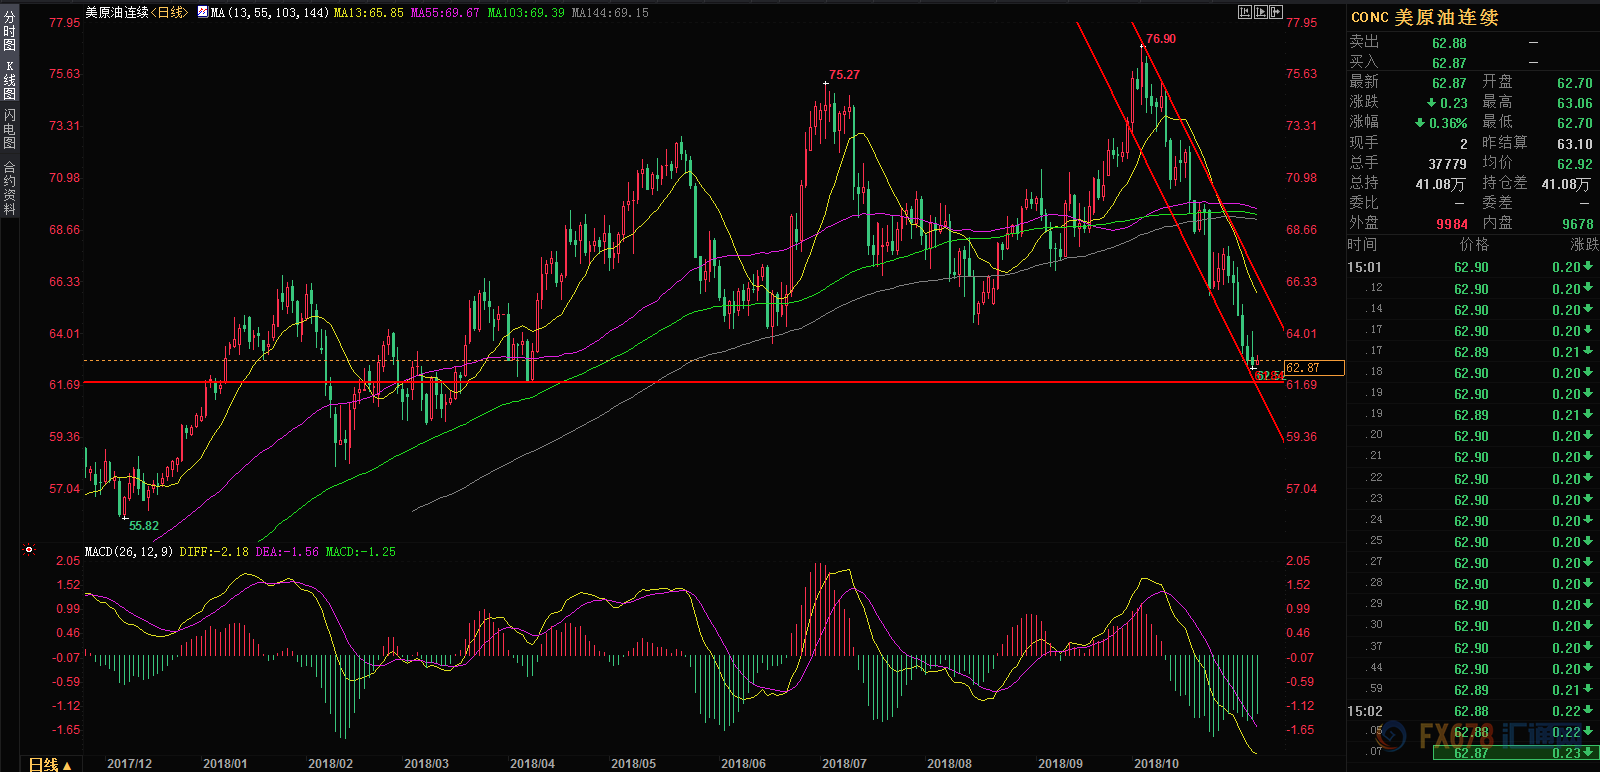Click the 昨结算 value 63.10
Image resolution: width=1600 pixels, height=772 pixels.
pos(1575,144)
